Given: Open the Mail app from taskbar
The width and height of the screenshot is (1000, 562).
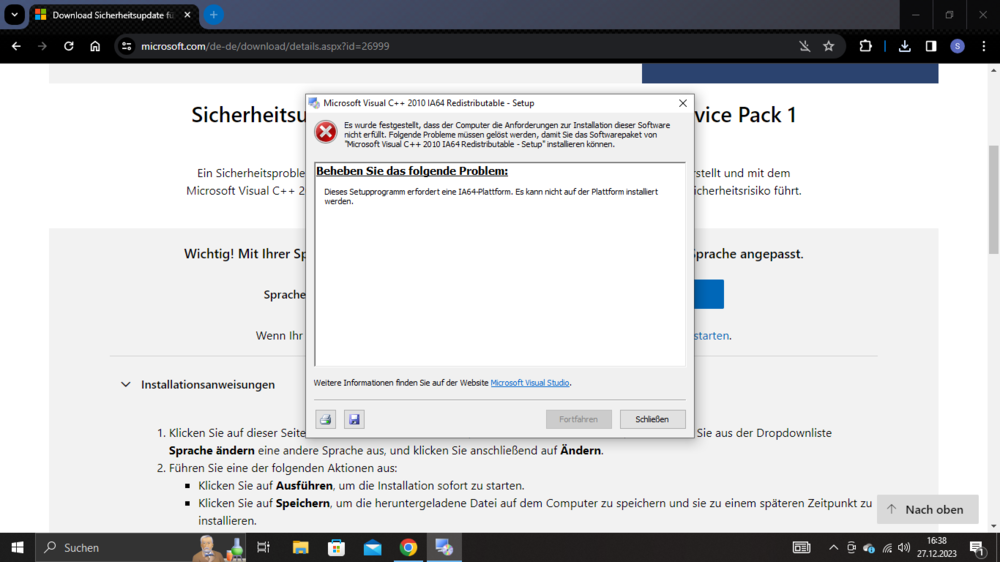Looking at the screenshot, I should (x=372, y=547).
